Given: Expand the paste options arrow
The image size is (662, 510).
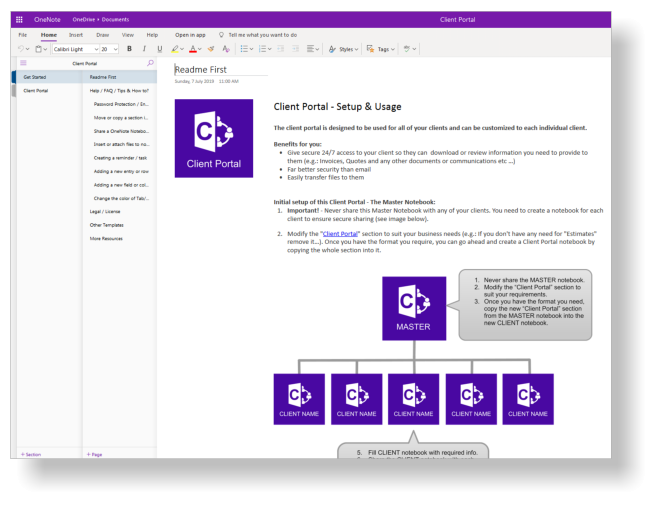Looking at the screenshot, I should point(45,49).
